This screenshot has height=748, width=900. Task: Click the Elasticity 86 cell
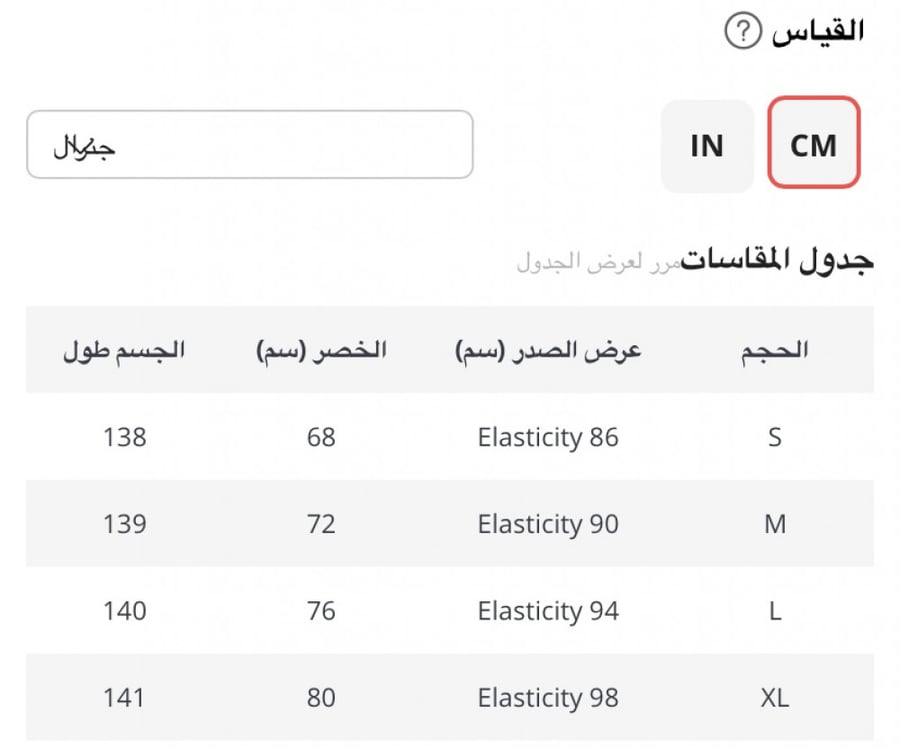click(x=548, y=437)
